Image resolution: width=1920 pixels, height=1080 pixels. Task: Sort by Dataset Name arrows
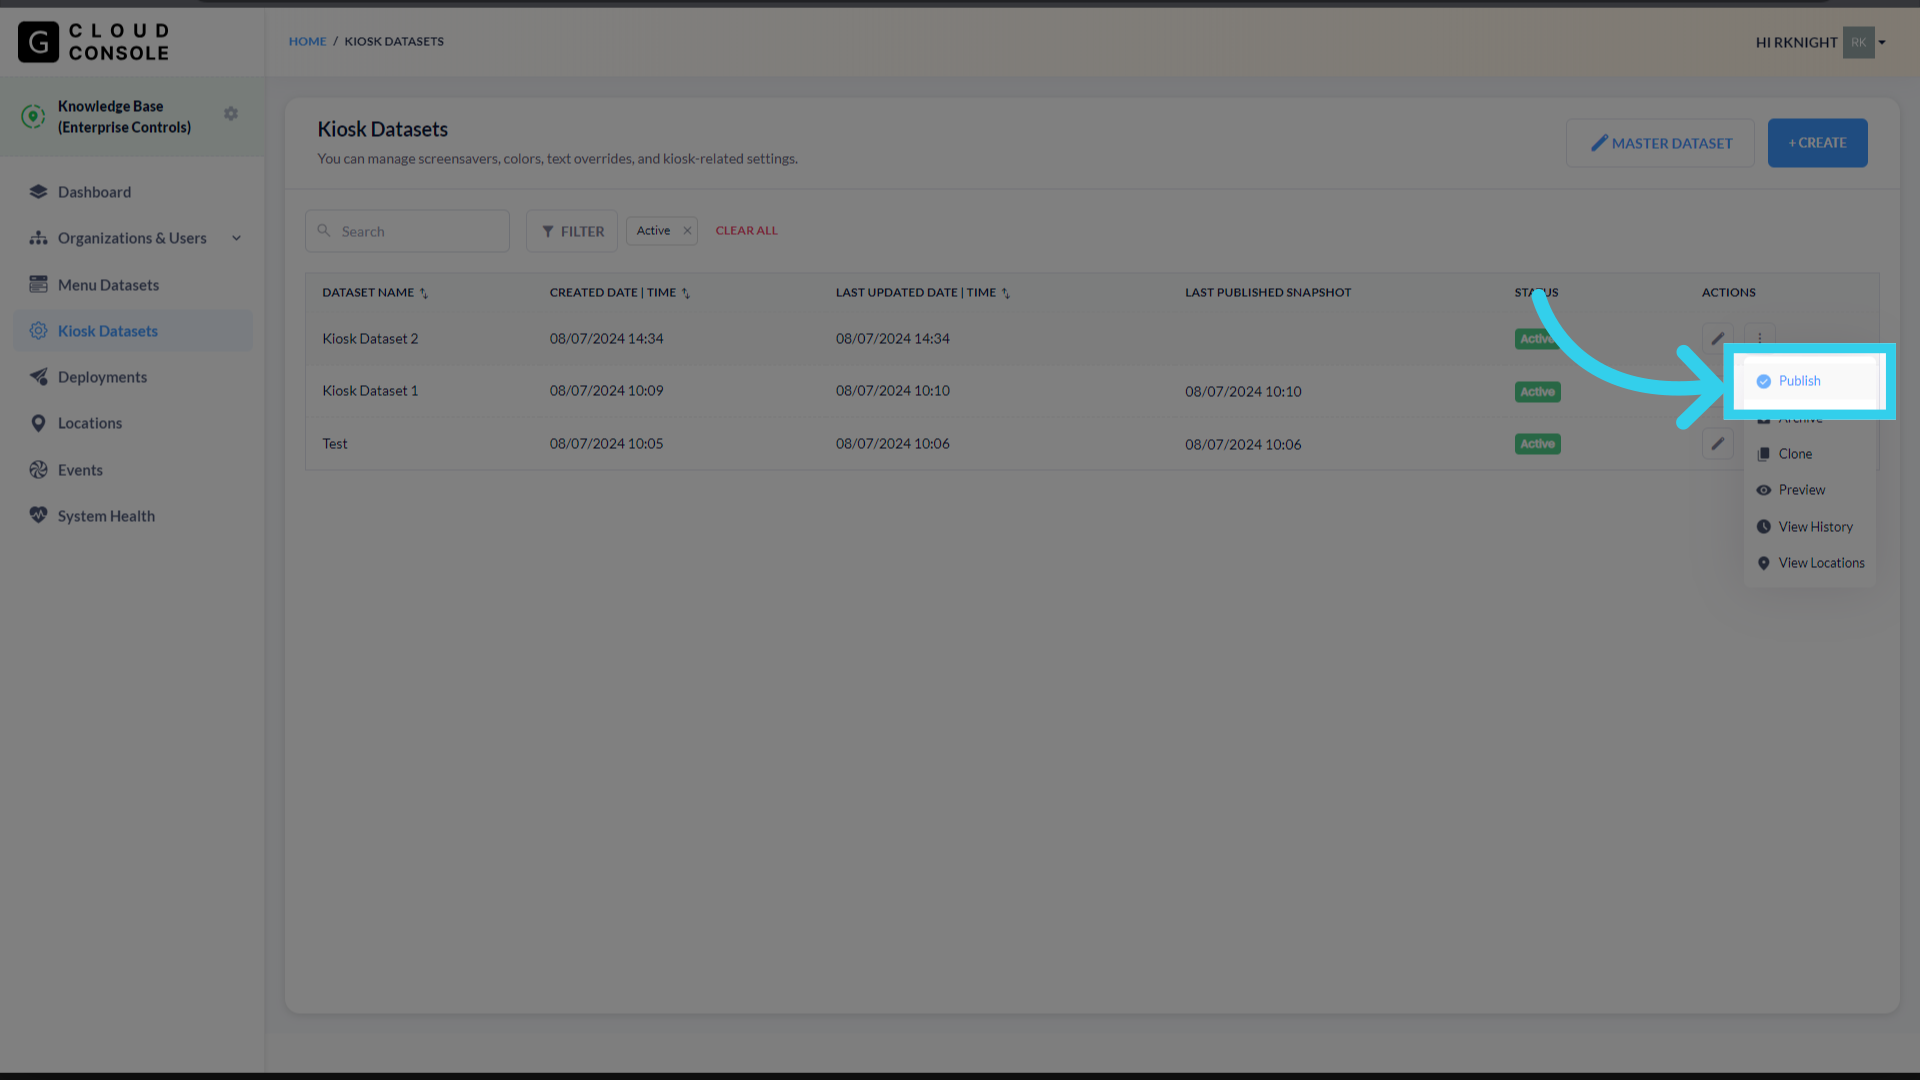(424, 293)
